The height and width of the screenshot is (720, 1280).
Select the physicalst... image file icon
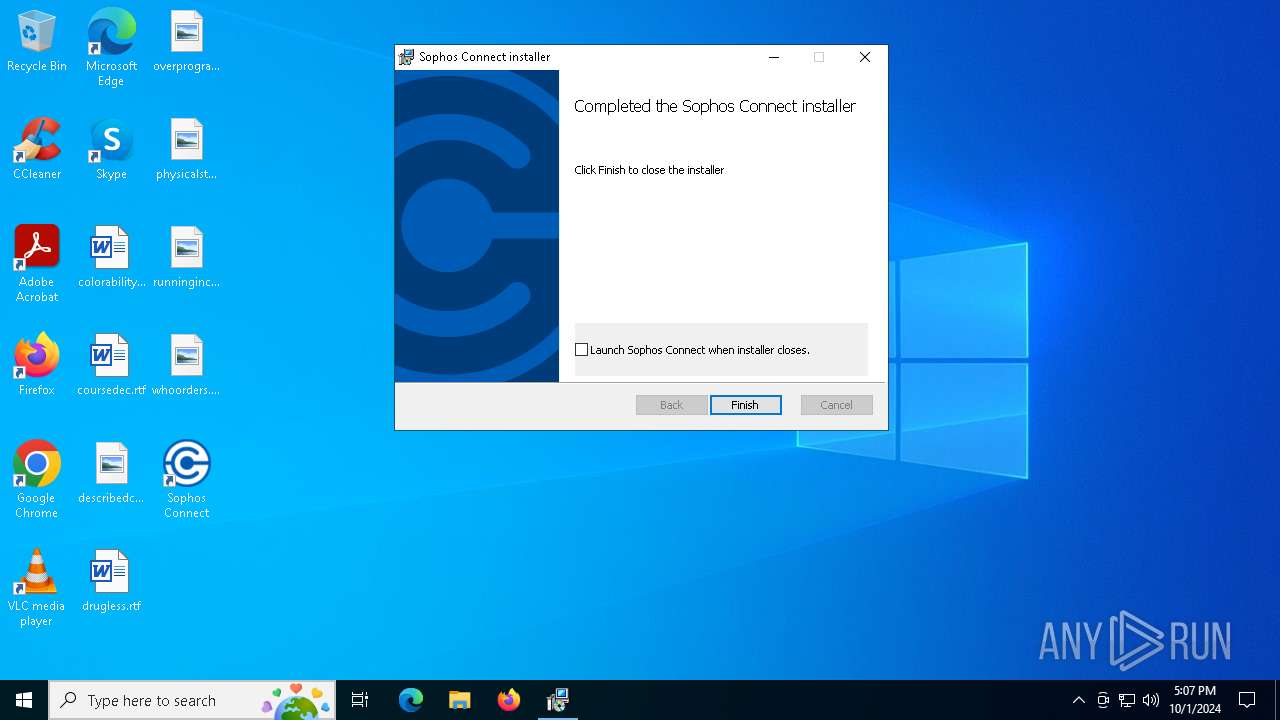click(x=186, y=150)
